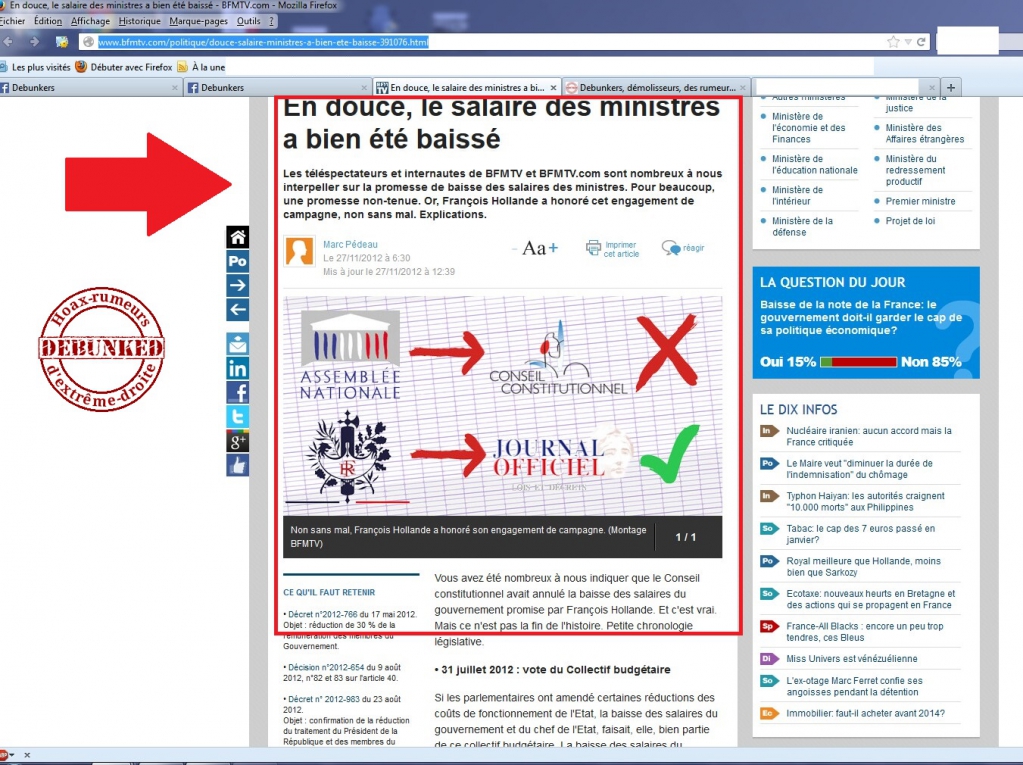Switch to the first Debunkers tab
The height and width of the screenshot is (765, 1023).
click(x=90, y=87)
